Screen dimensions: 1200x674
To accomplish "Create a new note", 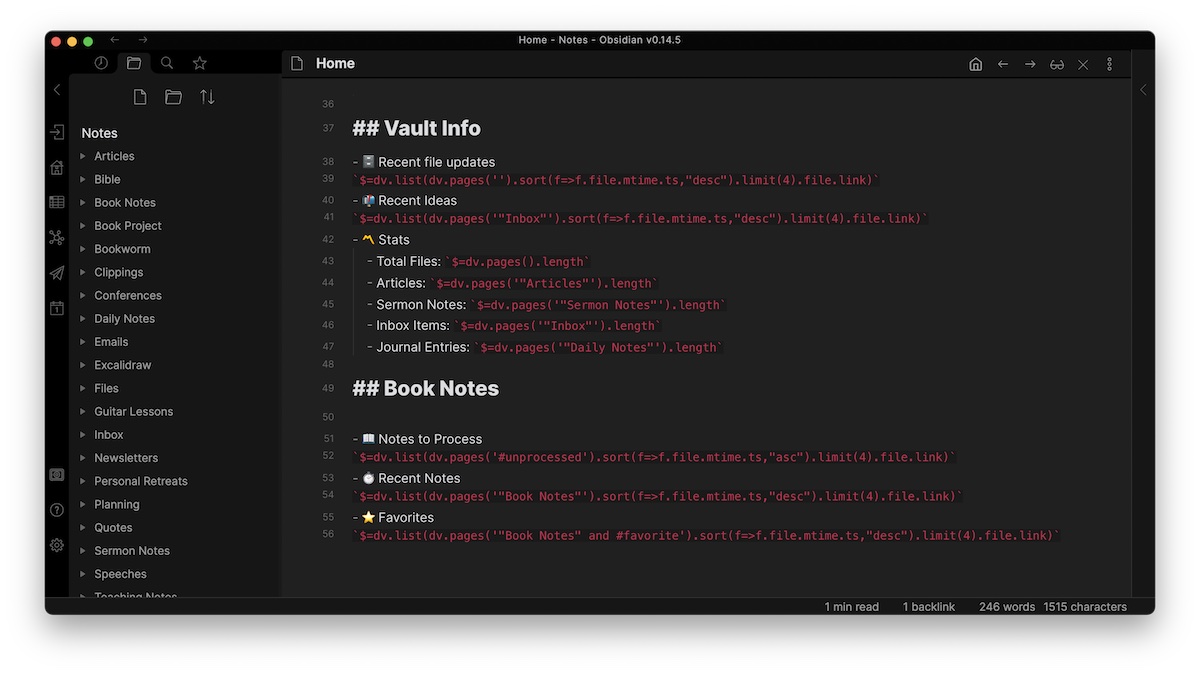I will (x=140, y=97).
